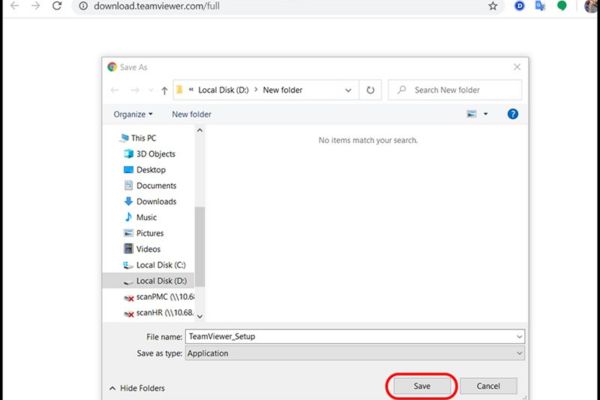Select Desktop in navigation pane
This screenshot has height=400, width=600.
[x=145, y=170]
